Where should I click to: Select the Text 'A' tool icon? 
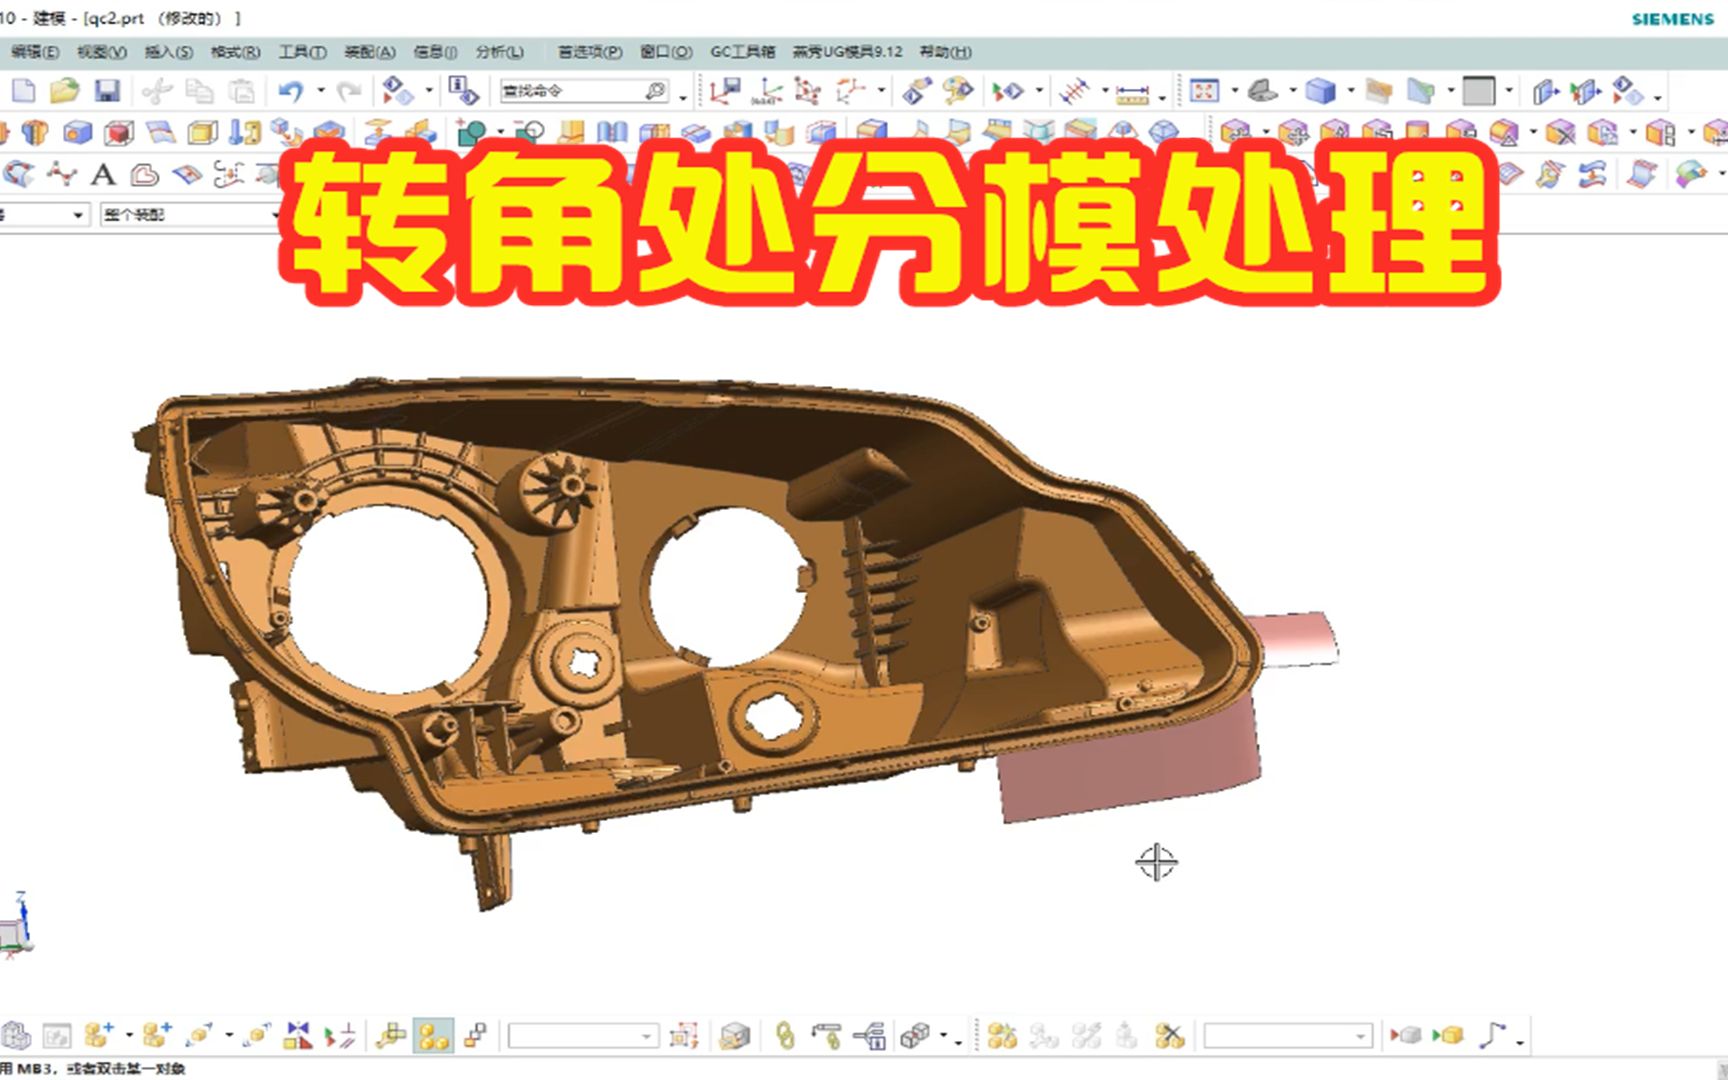(x=103, y=175)
